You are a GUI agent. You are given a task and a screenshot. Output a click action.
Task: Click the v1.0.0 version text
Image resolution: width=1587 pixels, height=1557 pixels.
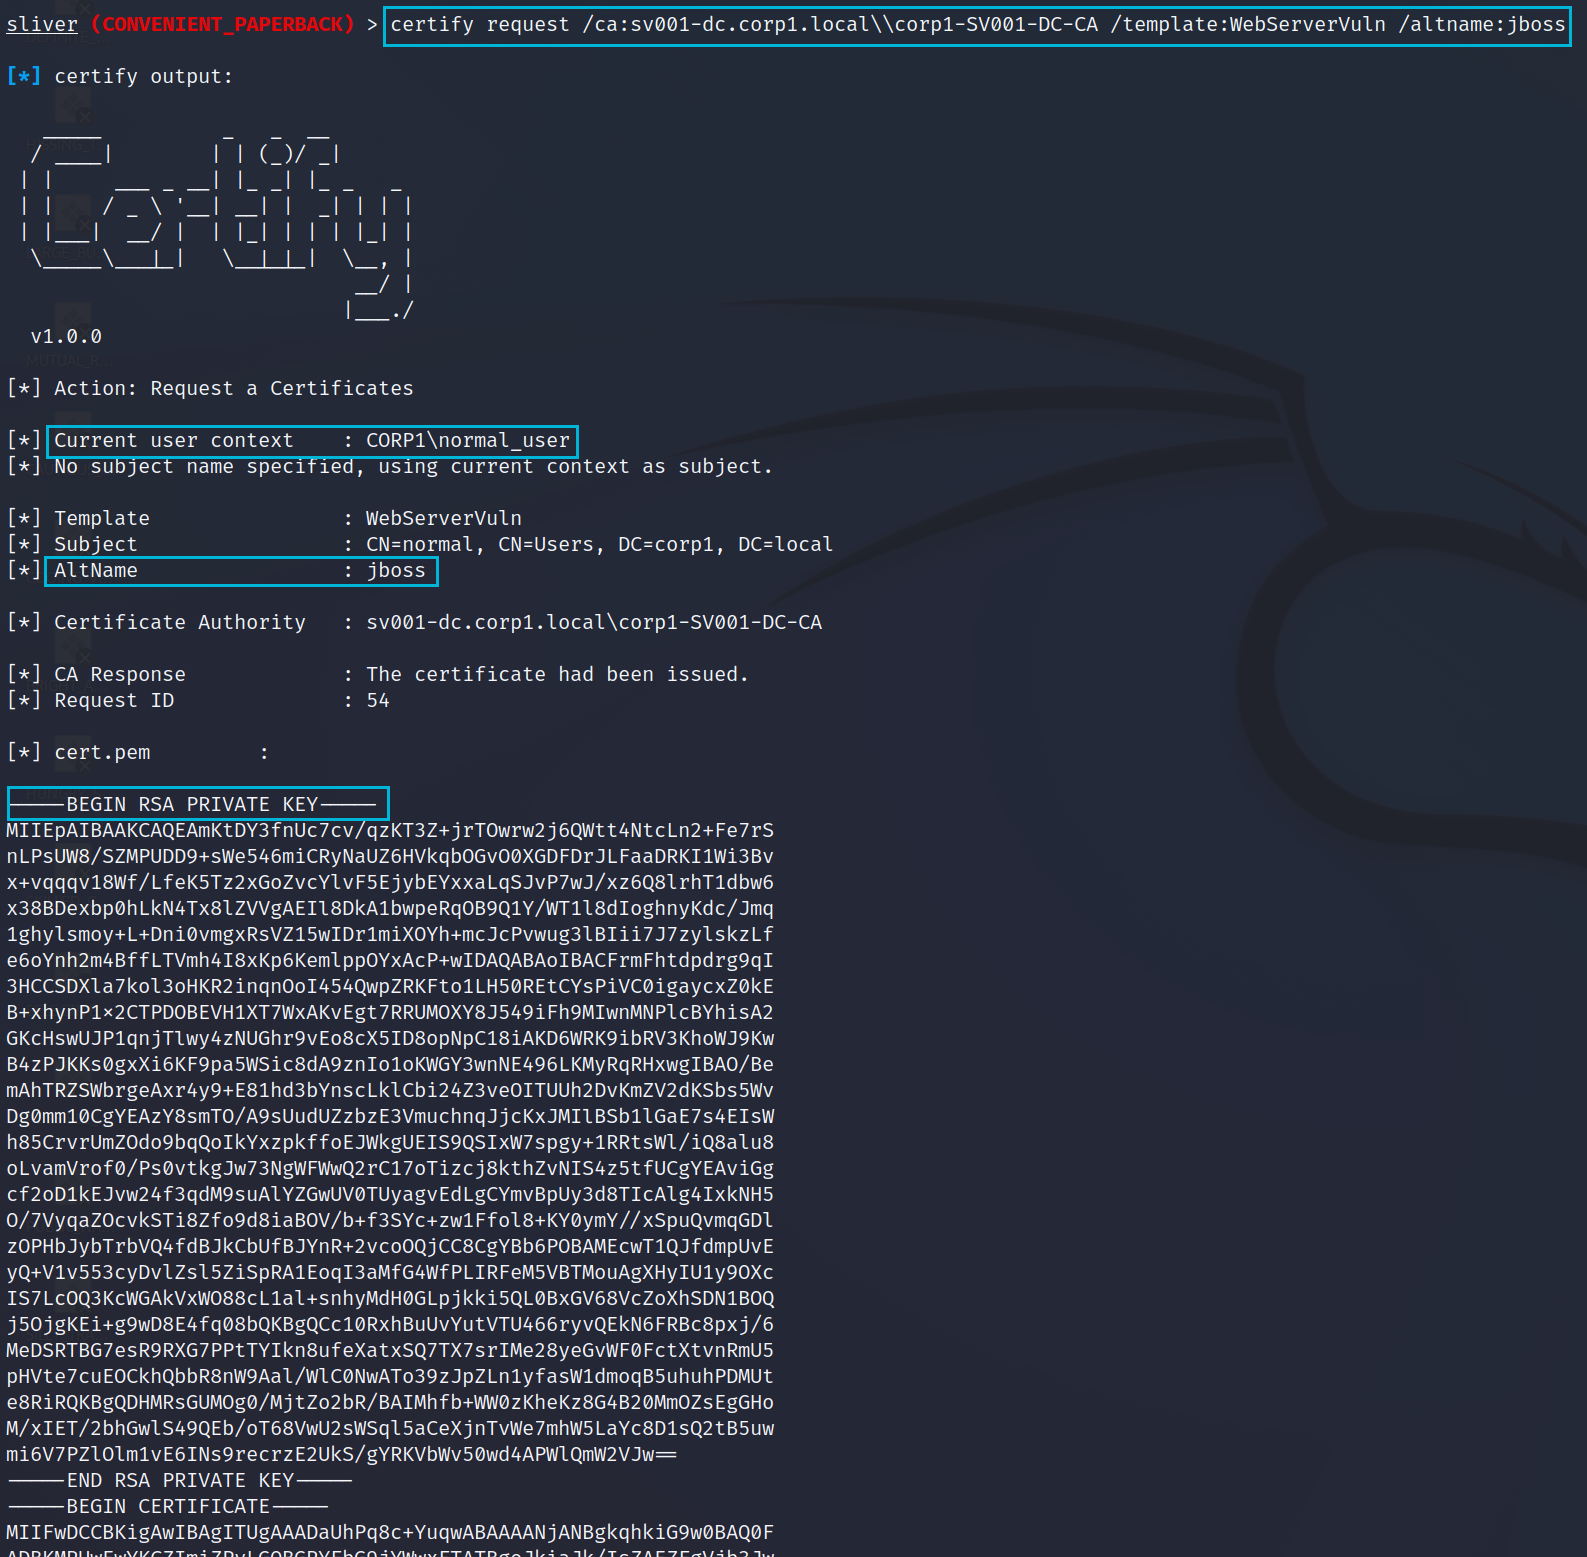point(66,336)
